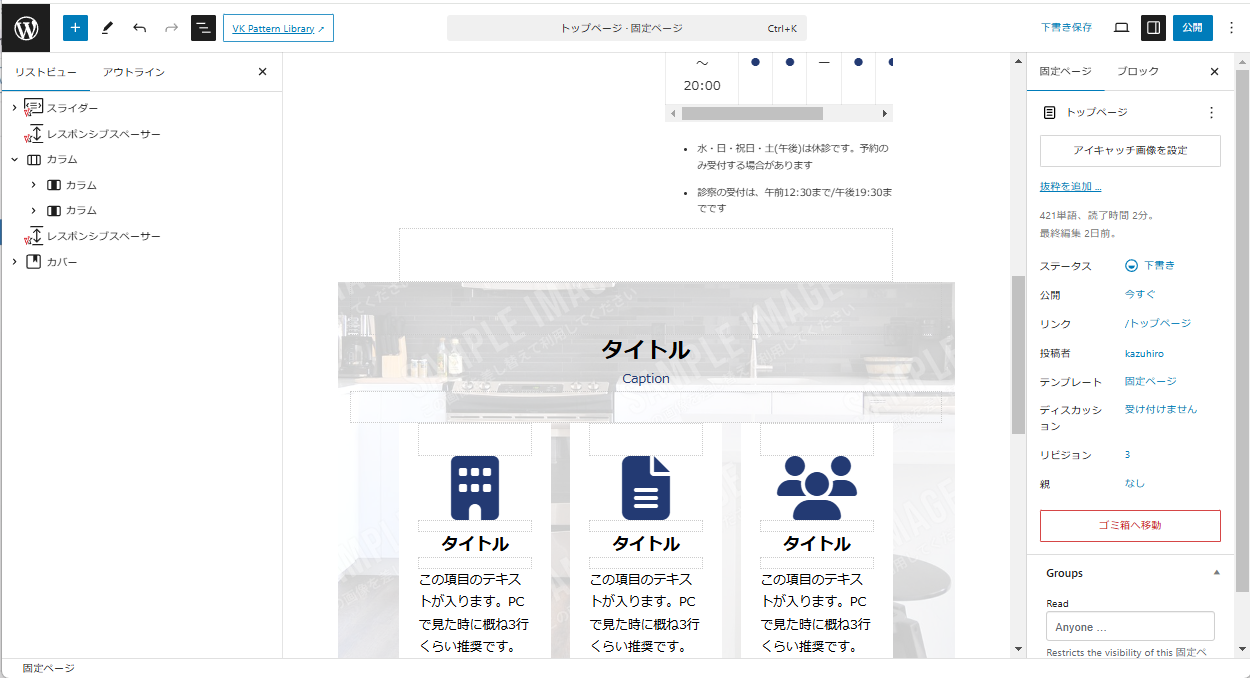Image resolution: width=1250 pixels, height=678 pixels.
Task: Toggle the list view document overview icon
Action: (x=203, y=28)
